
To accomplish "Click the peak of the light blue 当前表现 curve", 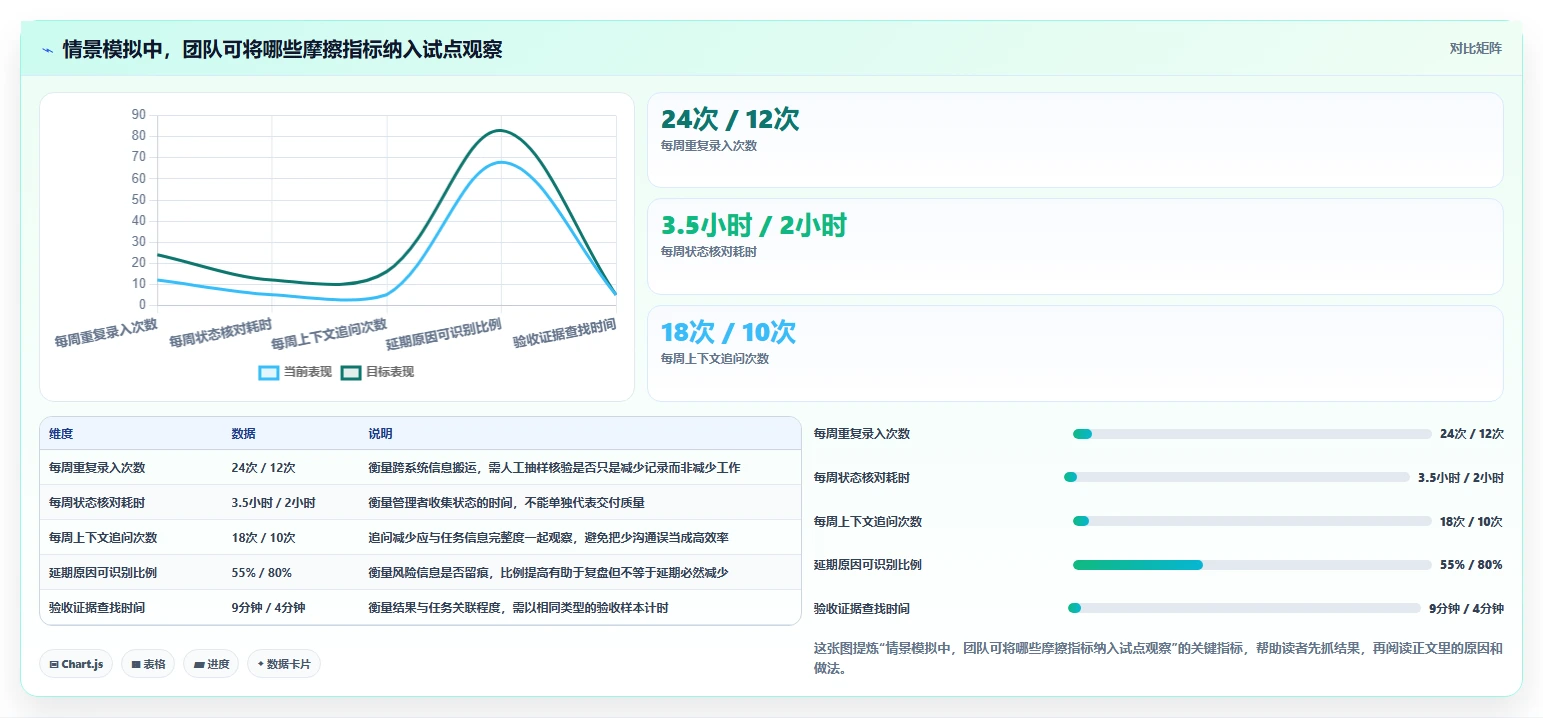I will (501, 162).
